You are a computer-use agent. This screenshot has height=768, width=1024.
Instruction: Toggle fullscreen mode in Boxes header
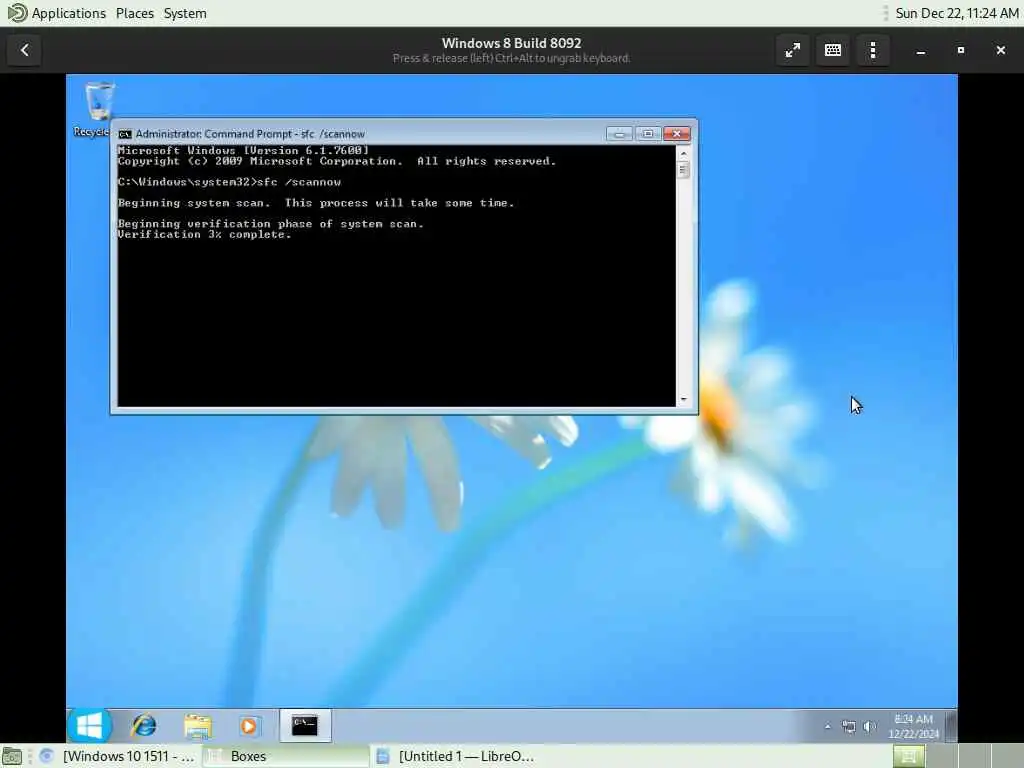click(792, 50)
